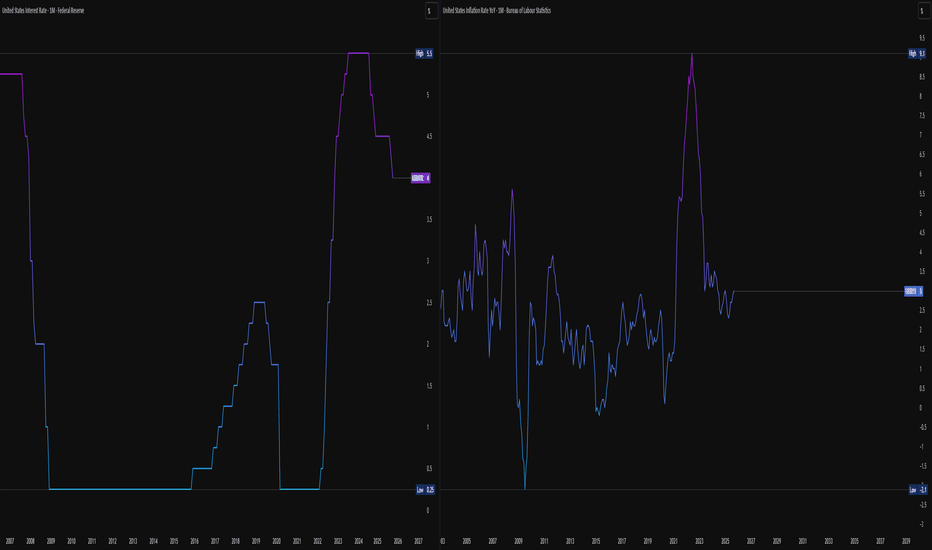932x550 pixels.
Task: Click the current inflation rate value tag showing 3
Action: [x=915, y=291]
